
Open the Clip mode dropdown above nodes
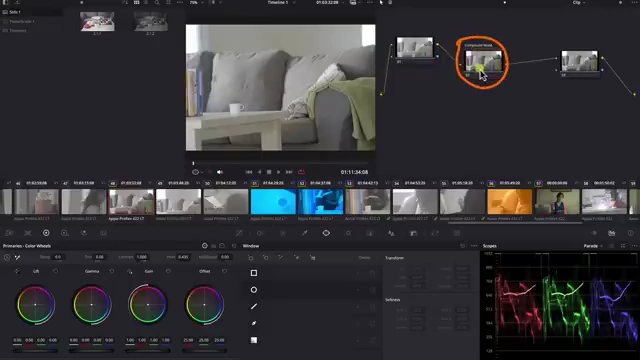(x=579, y=2)
